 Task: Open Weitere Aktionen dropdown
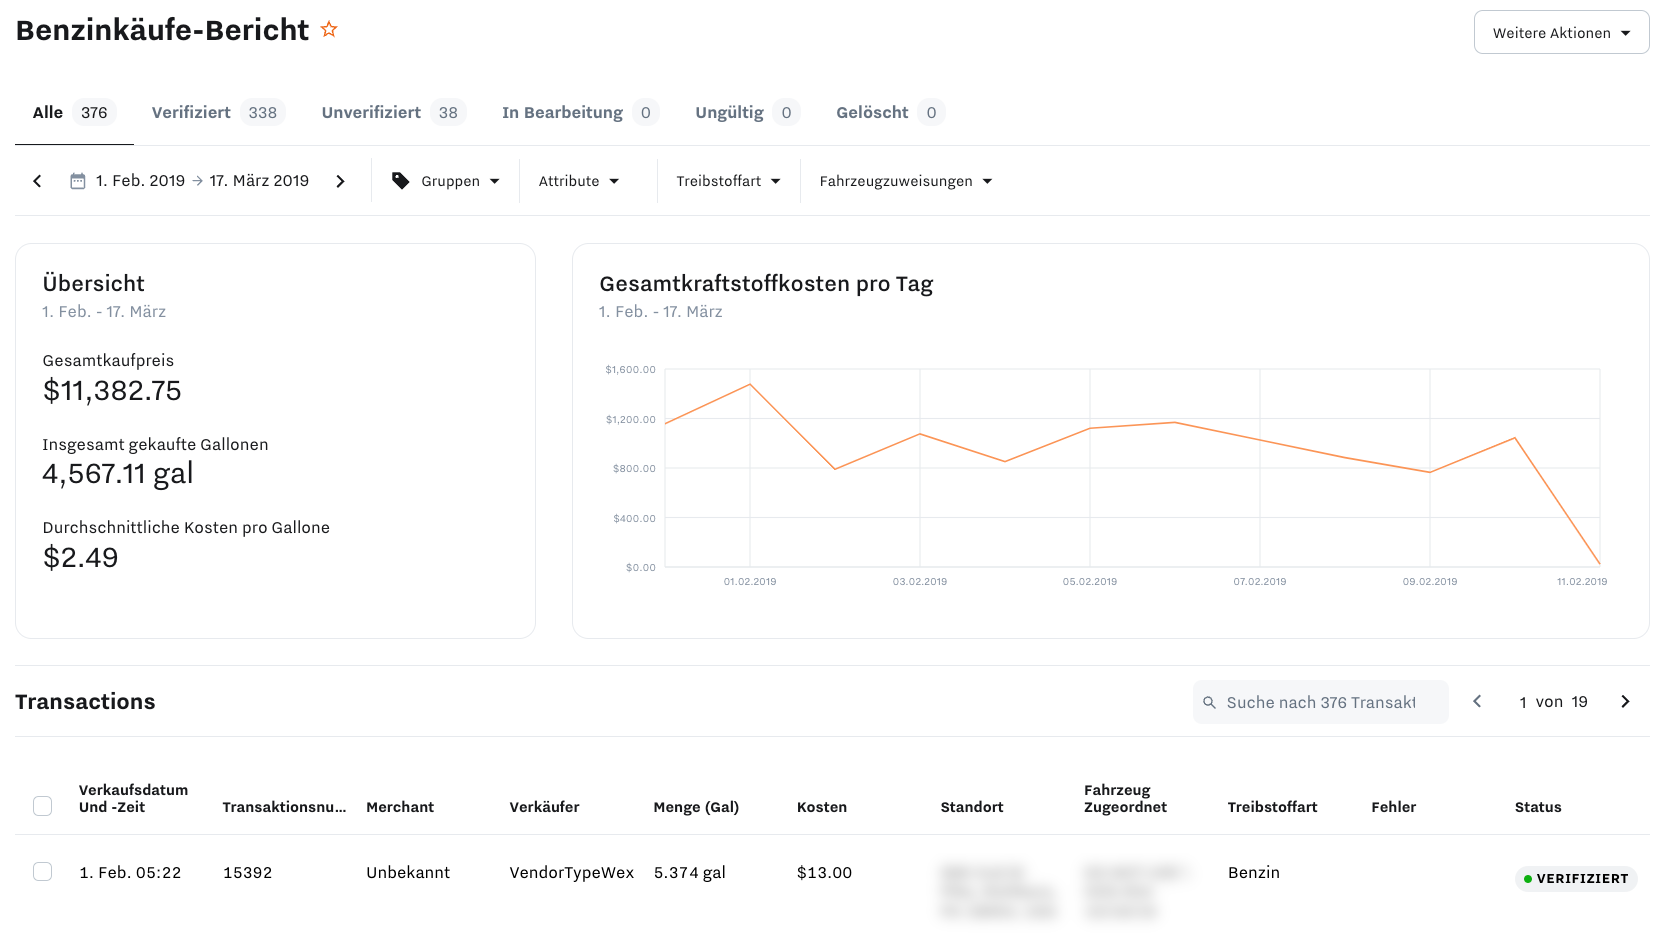(x=1561, y=33)
